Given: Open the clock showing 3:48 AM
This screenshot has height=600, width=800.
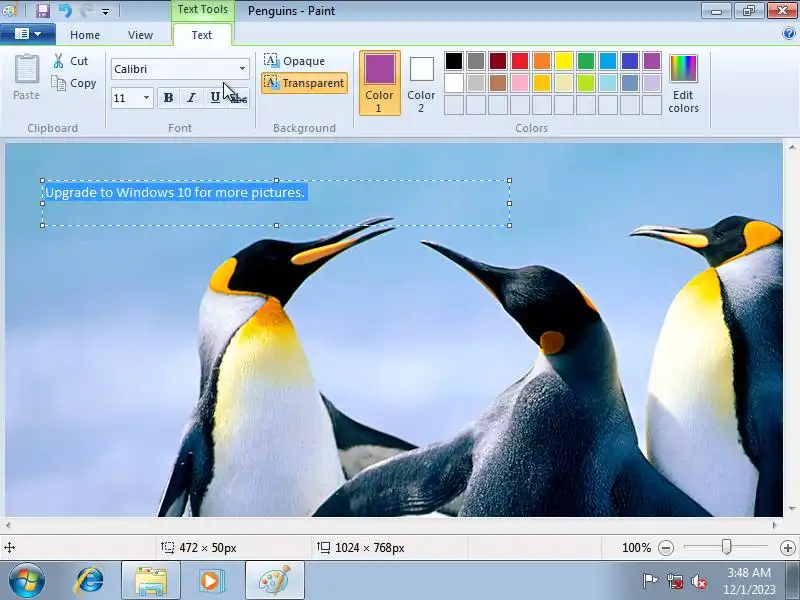Looking at the screenshot, I should tap(749, 581).
